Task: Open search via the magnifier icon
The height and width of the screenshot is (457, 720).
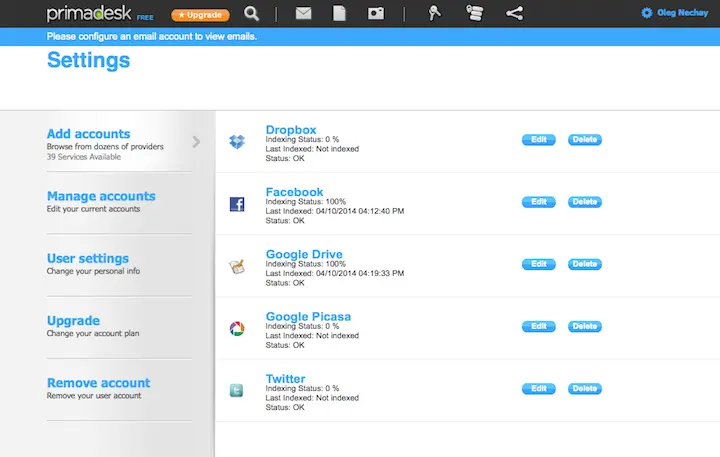Action: (x=251, y=13)
